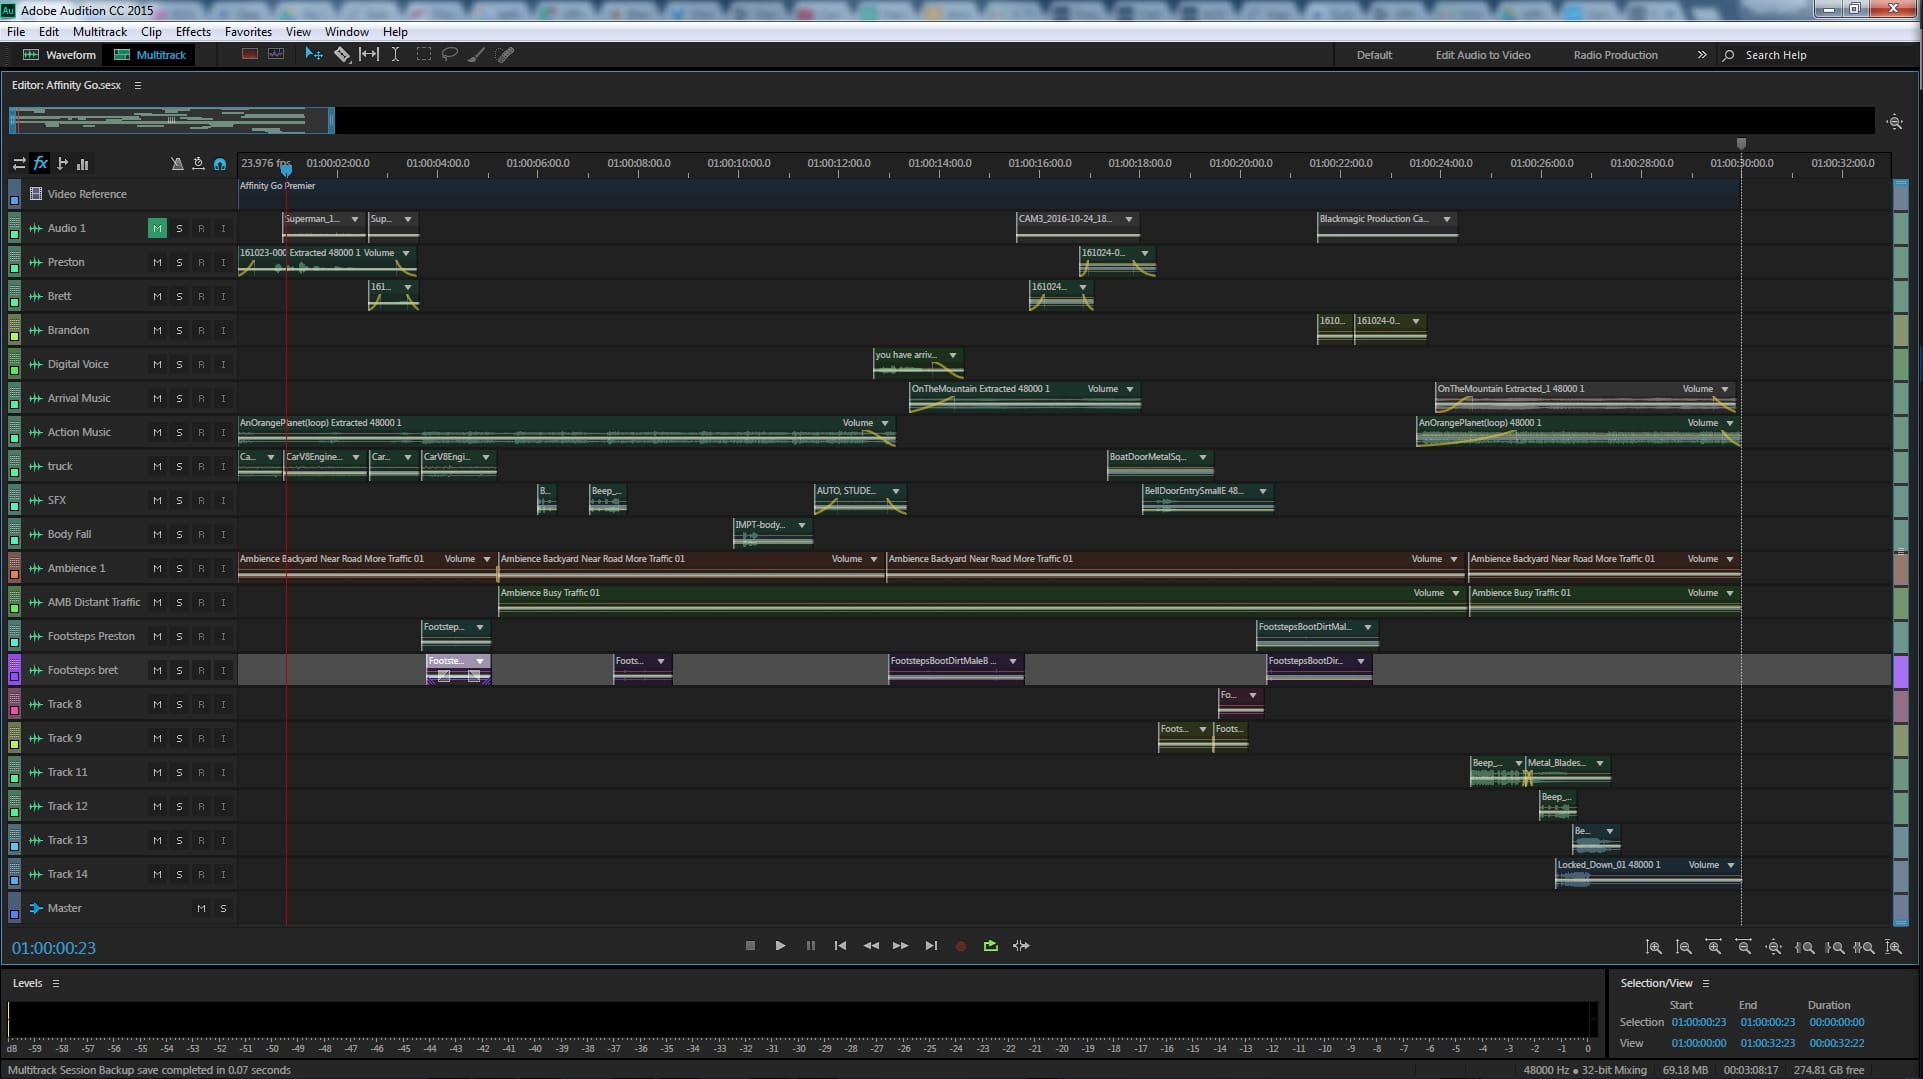Expand more workspaces chevron
Viewport: 1923px width, 1079px height.
tap(1702, 55)
